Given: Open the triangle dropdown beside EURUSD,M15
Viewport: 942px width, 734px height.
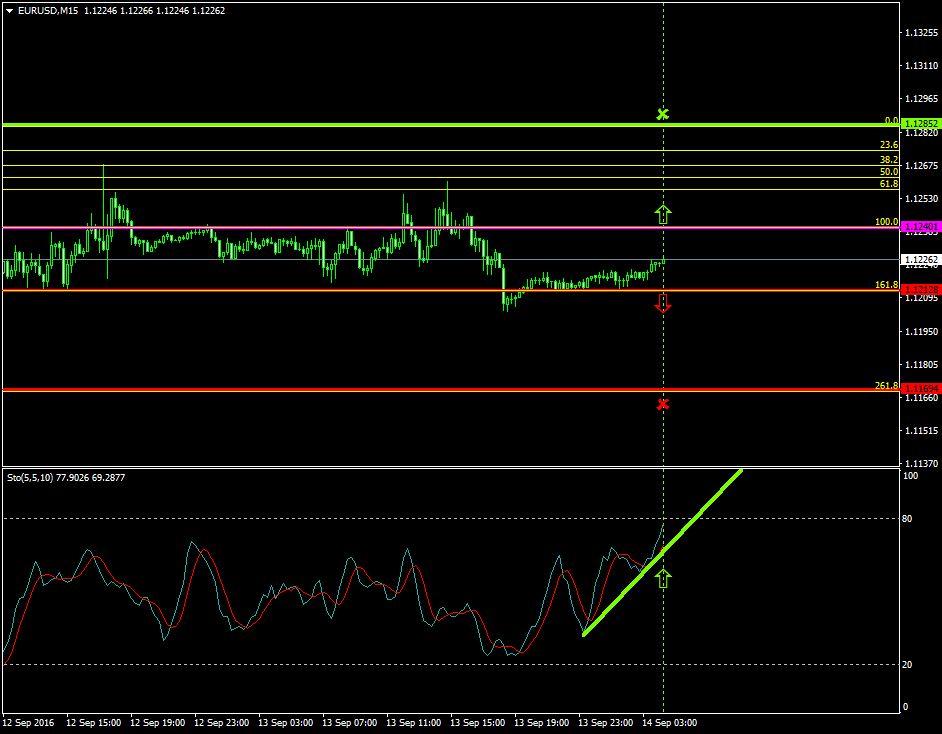Looking at the screenshot, I should point(9,11).
